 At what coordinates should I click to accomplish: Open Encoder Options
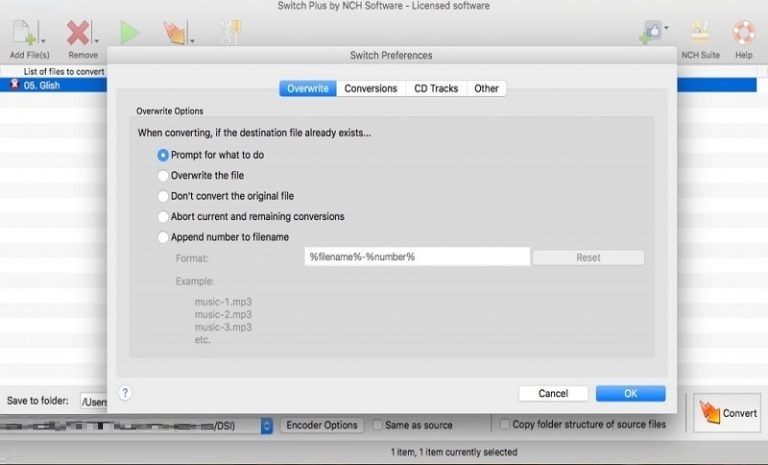pos(322,425)
